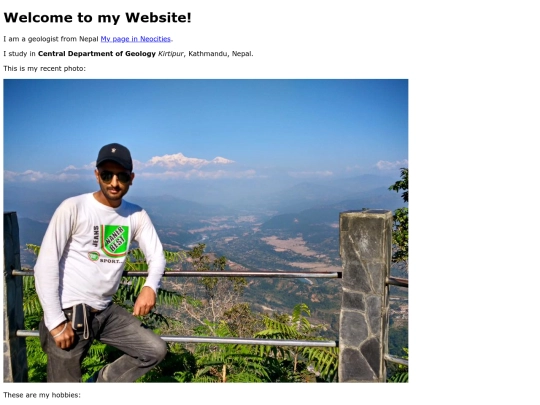Click the "These are my hobbies:" text
This screenshot has width=540, height=405.
coord(42,395)
